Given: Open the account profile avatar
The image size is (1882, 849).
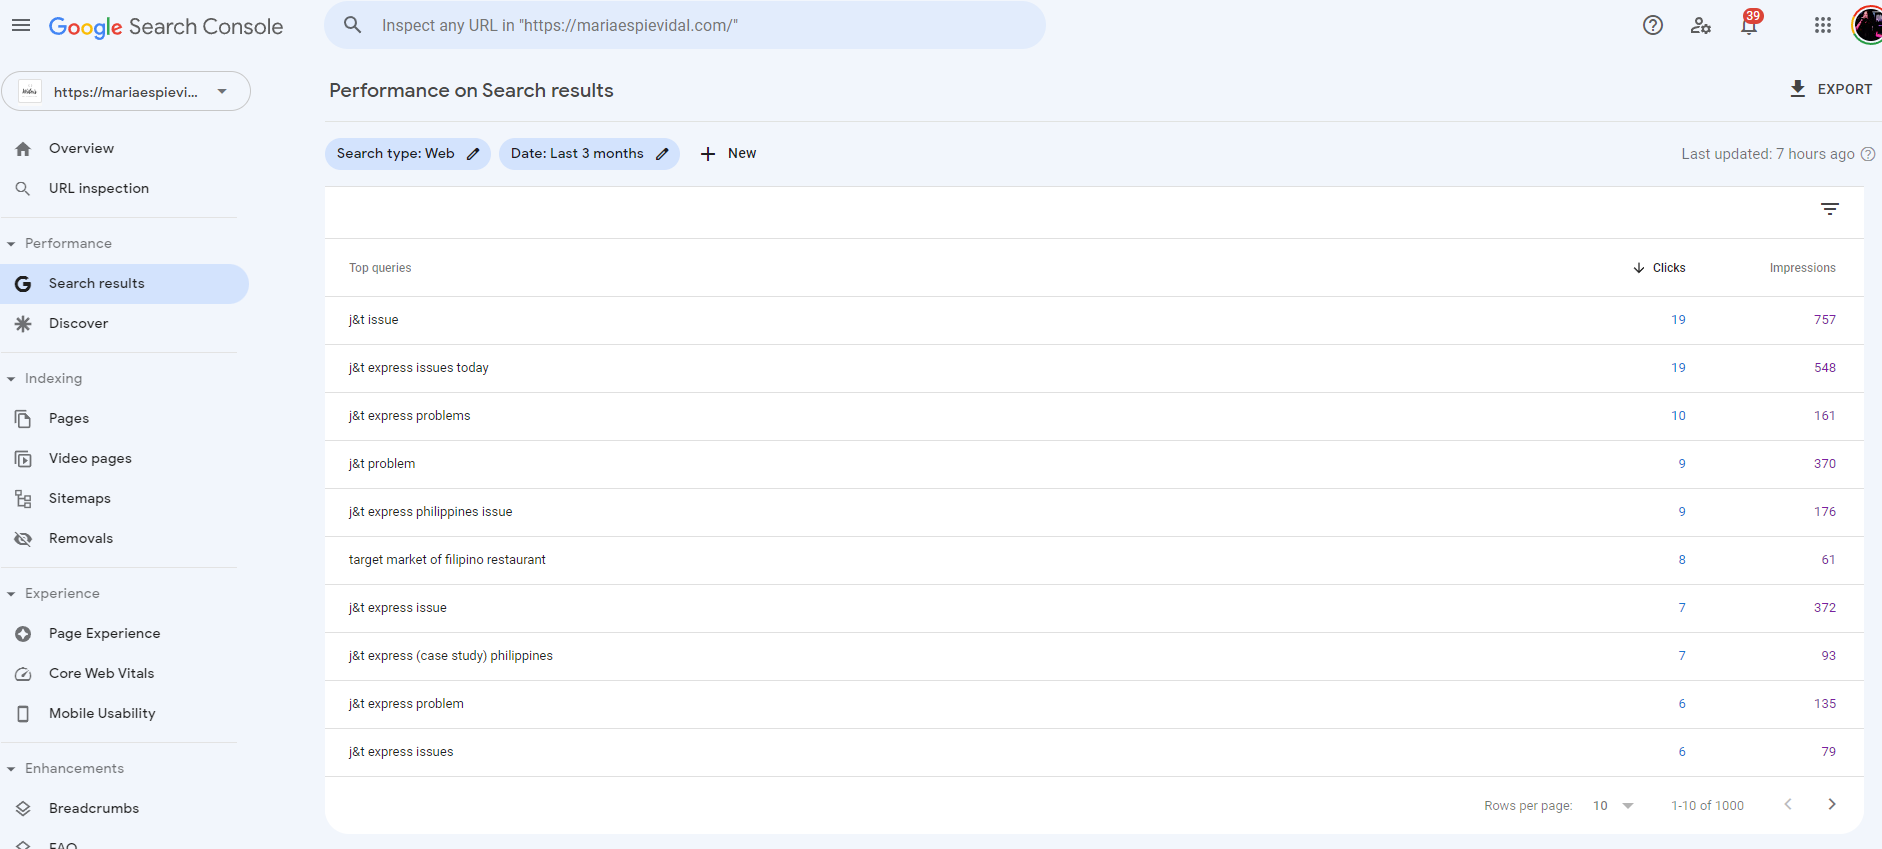Looking at the screenshot, I should pyautogui.click(x=1867, y=25).
